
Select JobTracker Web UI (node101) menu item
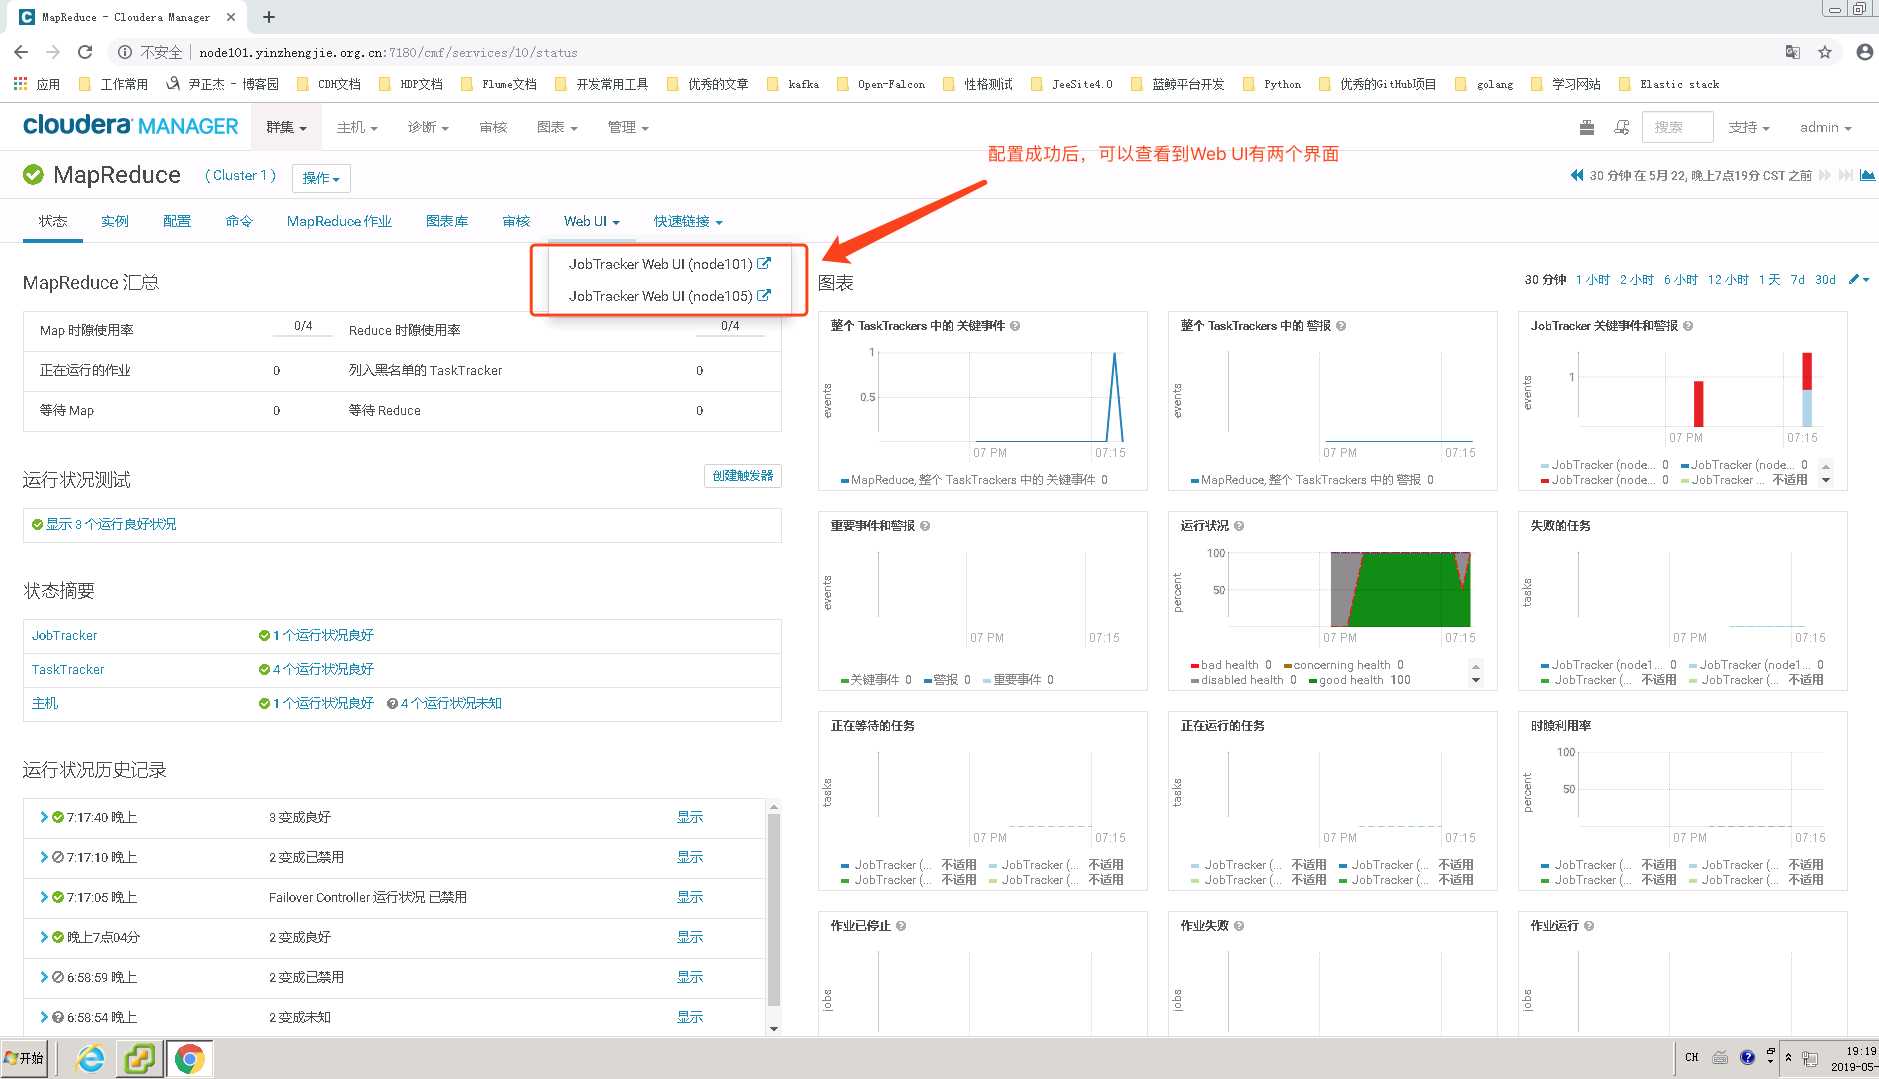pyautogui.click(x=669, y=264)
